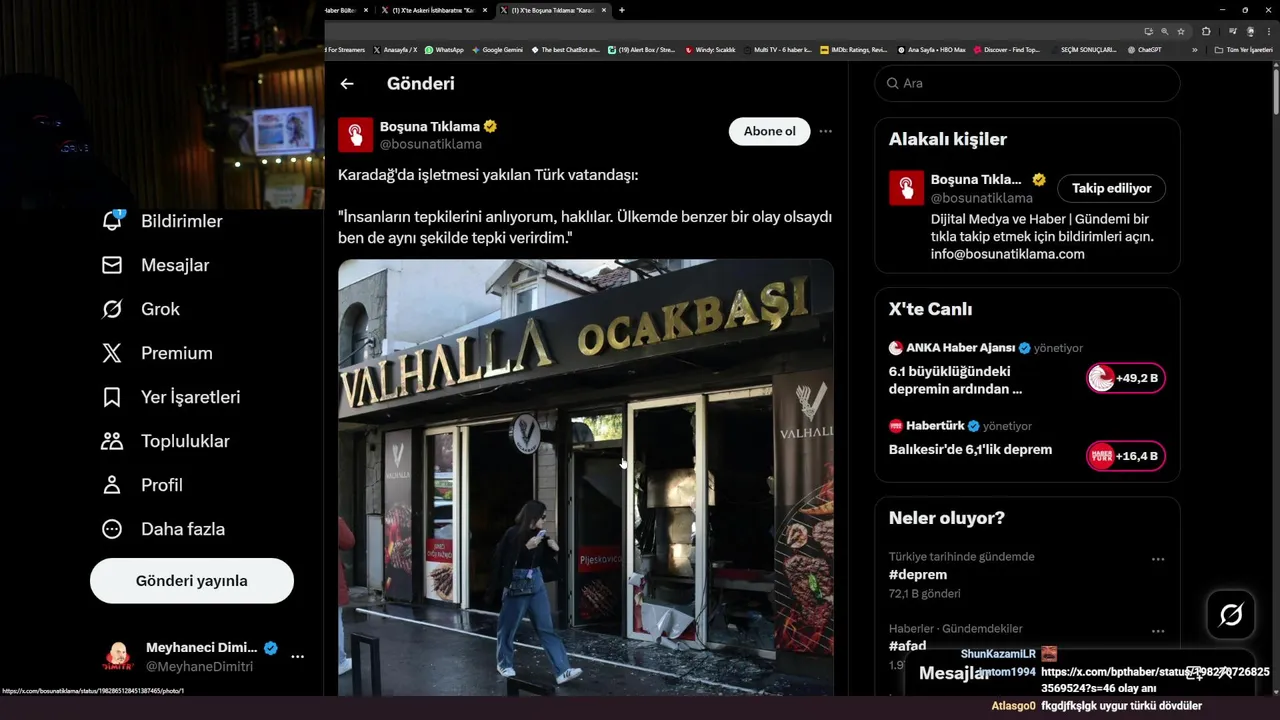Open Anasayfa / X bookmark
This screenshot has height=720, width=1280.
(x=396, y=49)
